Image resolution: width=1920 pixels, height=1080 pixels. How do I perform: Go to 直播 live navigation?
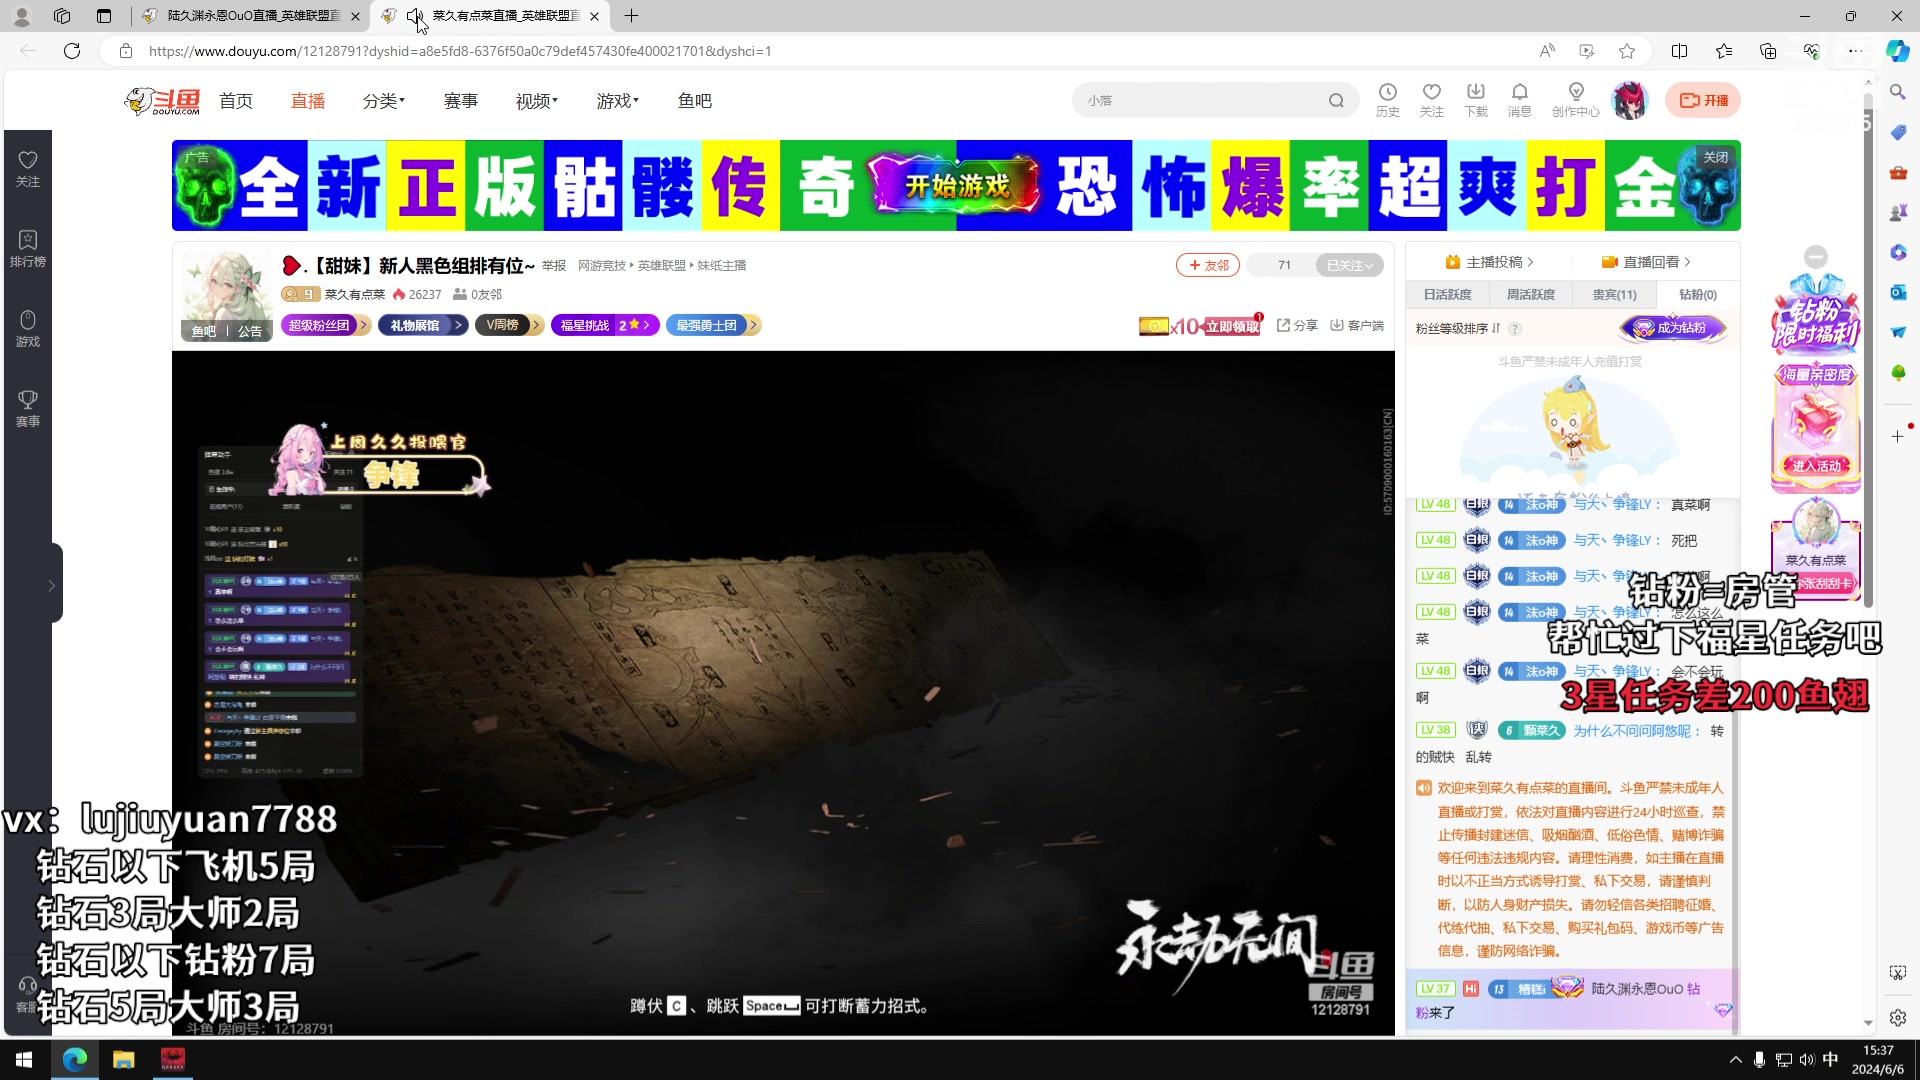tap(308, 101)
